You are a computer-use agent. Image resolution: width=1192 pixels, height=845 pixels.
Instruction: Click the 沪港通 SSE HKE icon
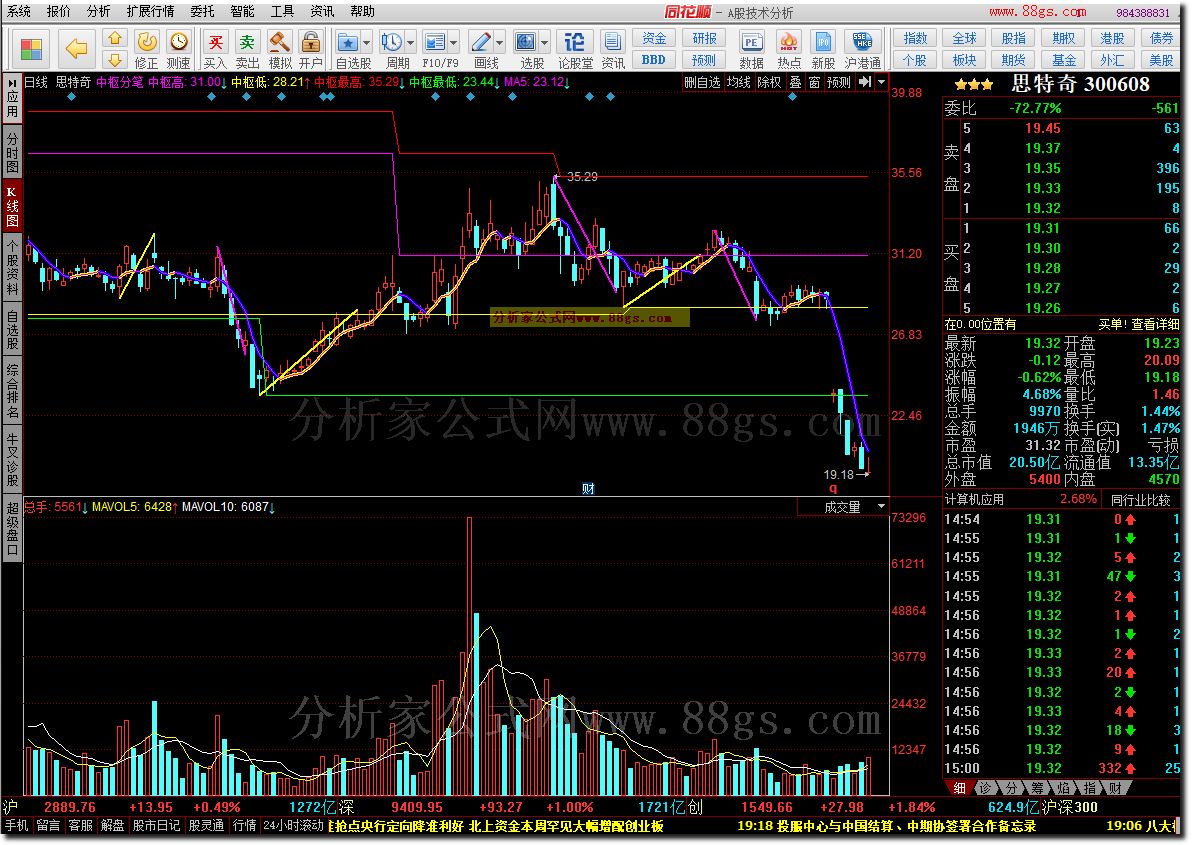862,42
